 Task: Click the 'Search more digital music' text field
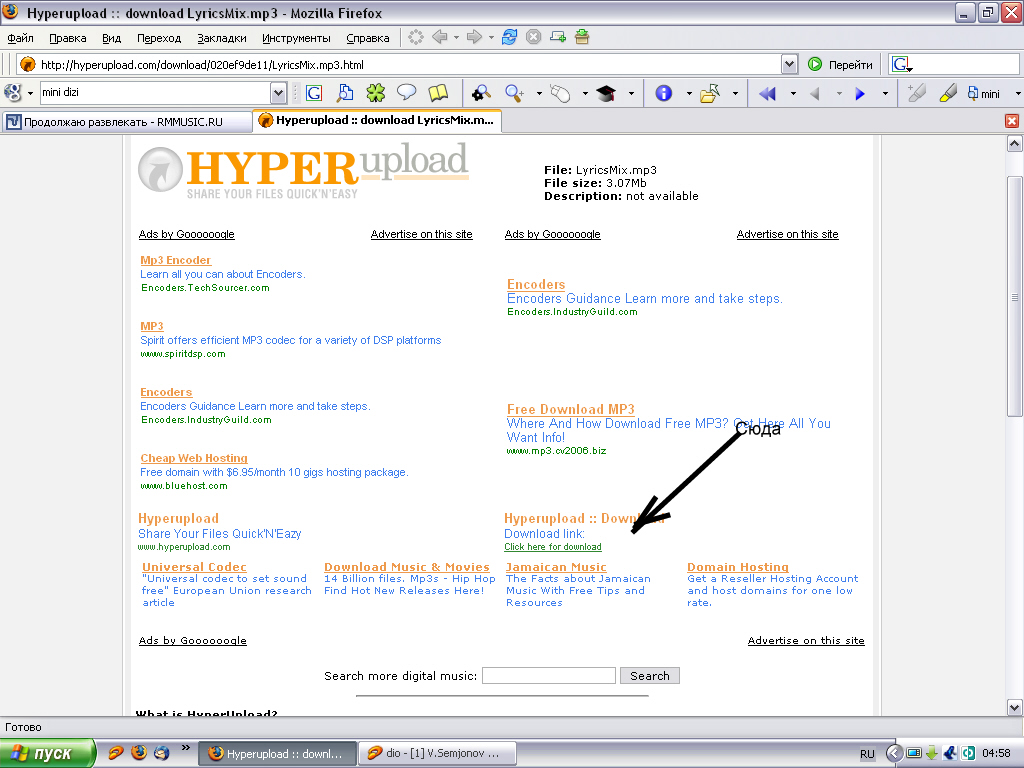(549, 675)
